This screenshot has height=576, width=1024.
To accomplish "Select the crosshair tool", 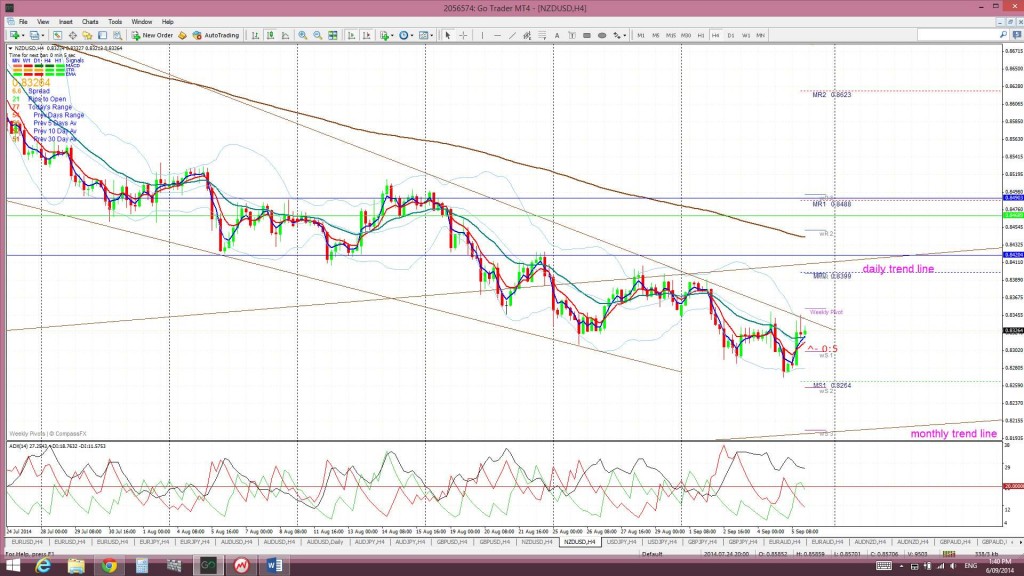I will [x=462, y=35].
